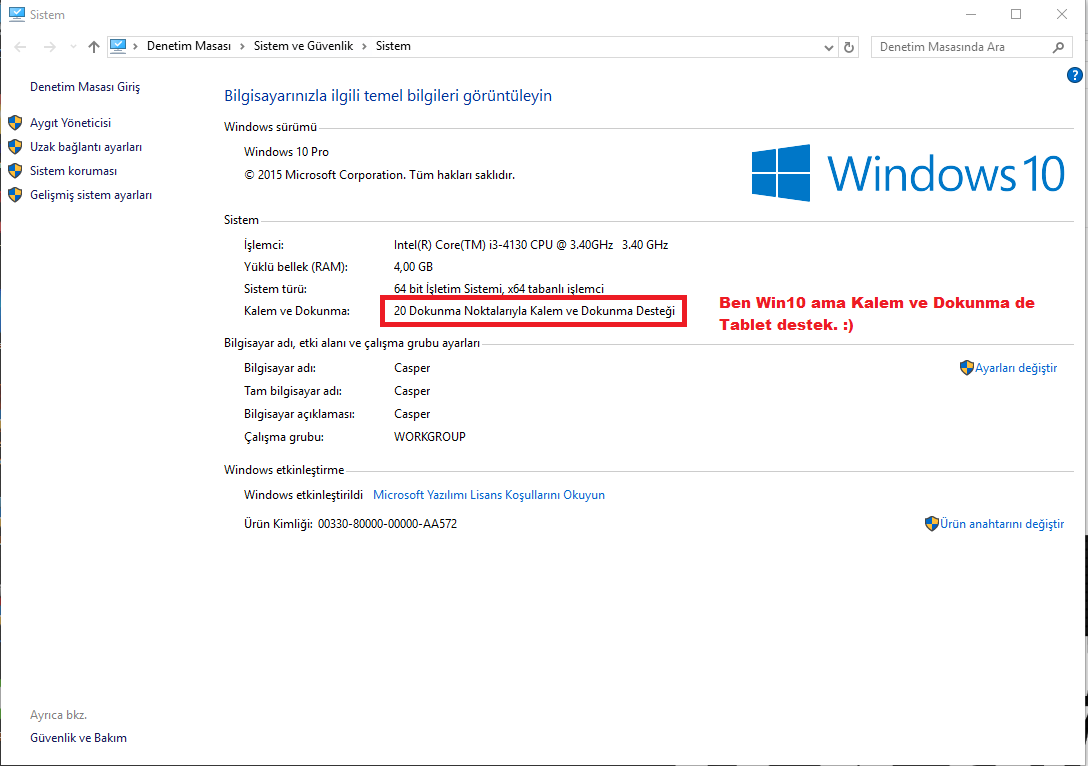Open Denetim Masası breadcrumb
Viewport: 1088px width, 766px height.
[189, 46]
